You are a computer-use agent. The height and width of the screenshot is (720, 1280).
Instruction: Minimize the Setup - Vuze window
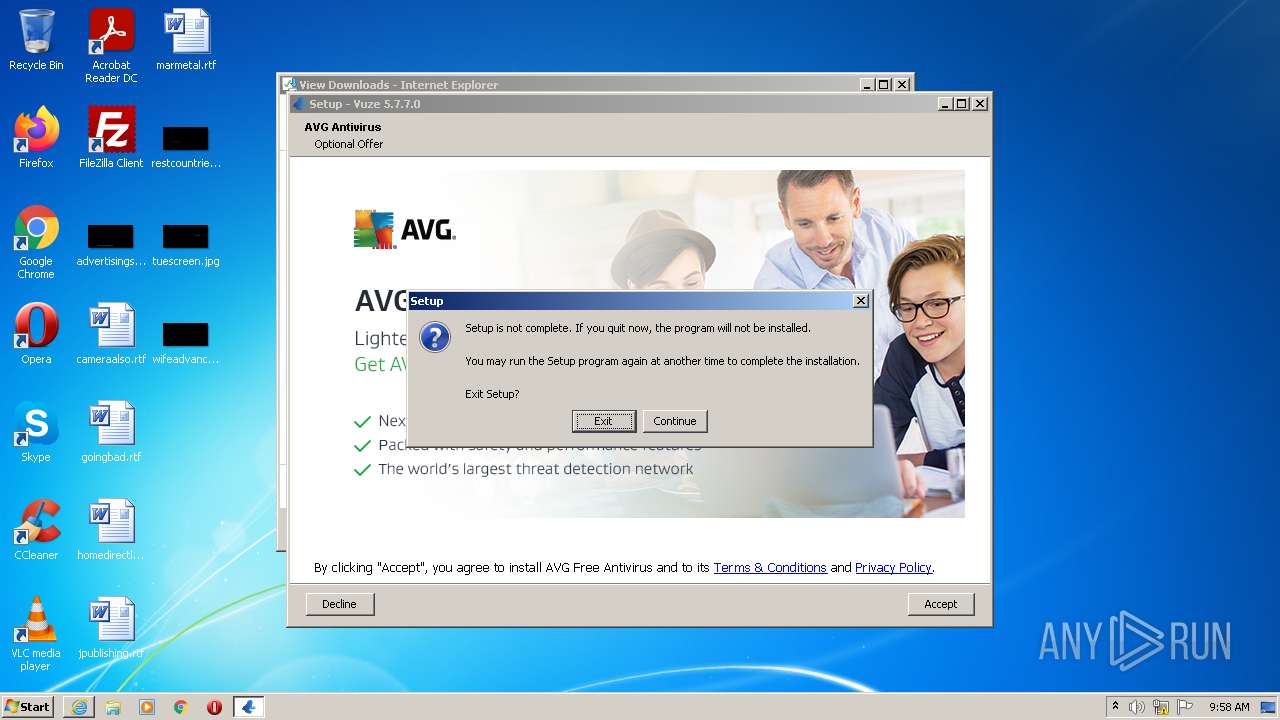coord(945,104)
